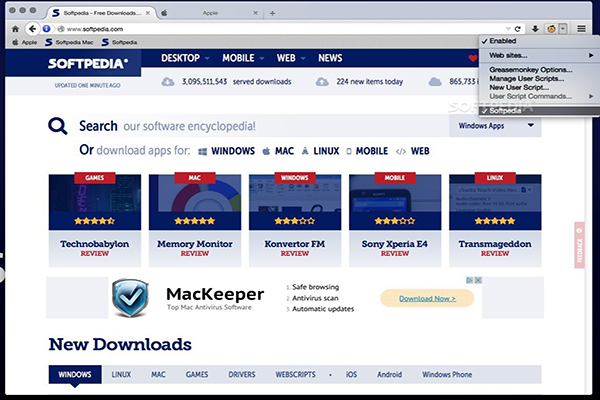
Task: Click the search magnifier icon
Action: click(58, 126)
